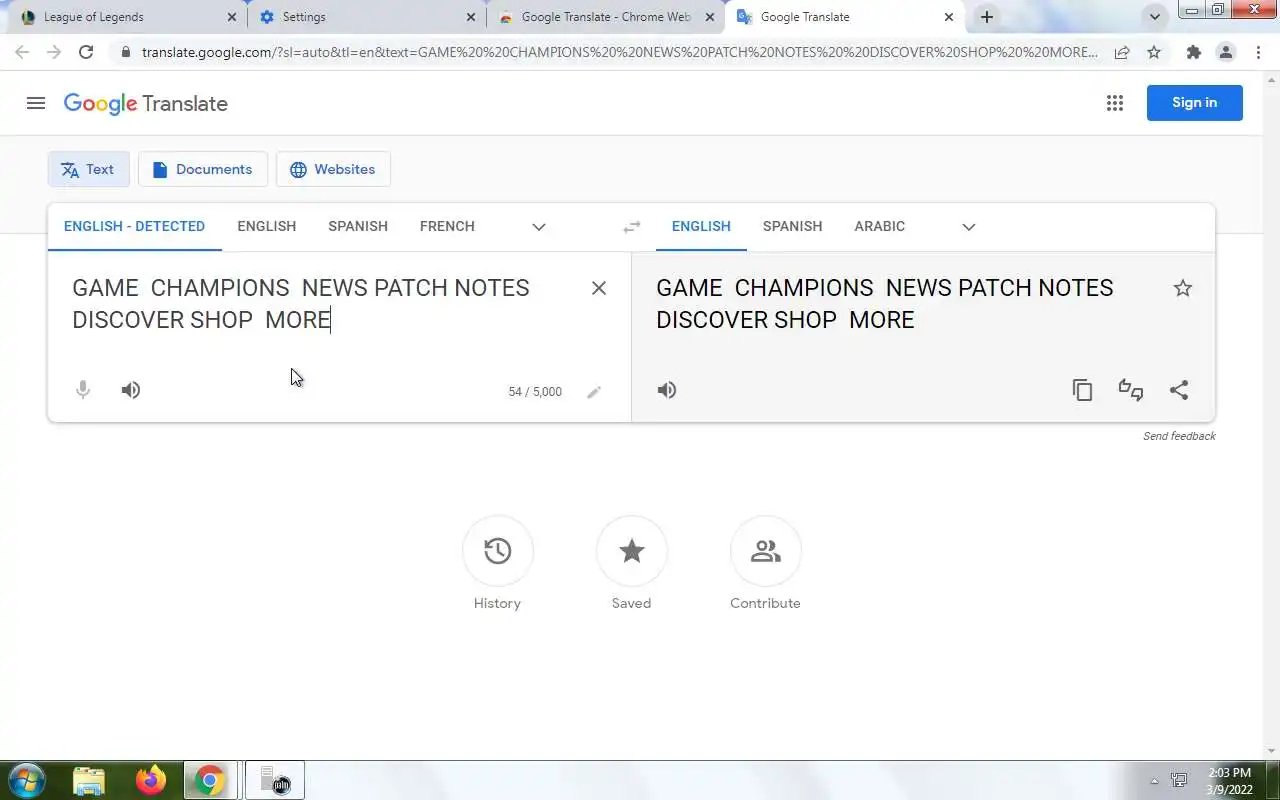The width and height of the screenshot is (1280, 800).
Task: Click the rate translation icon
Action: point(1131,390)
